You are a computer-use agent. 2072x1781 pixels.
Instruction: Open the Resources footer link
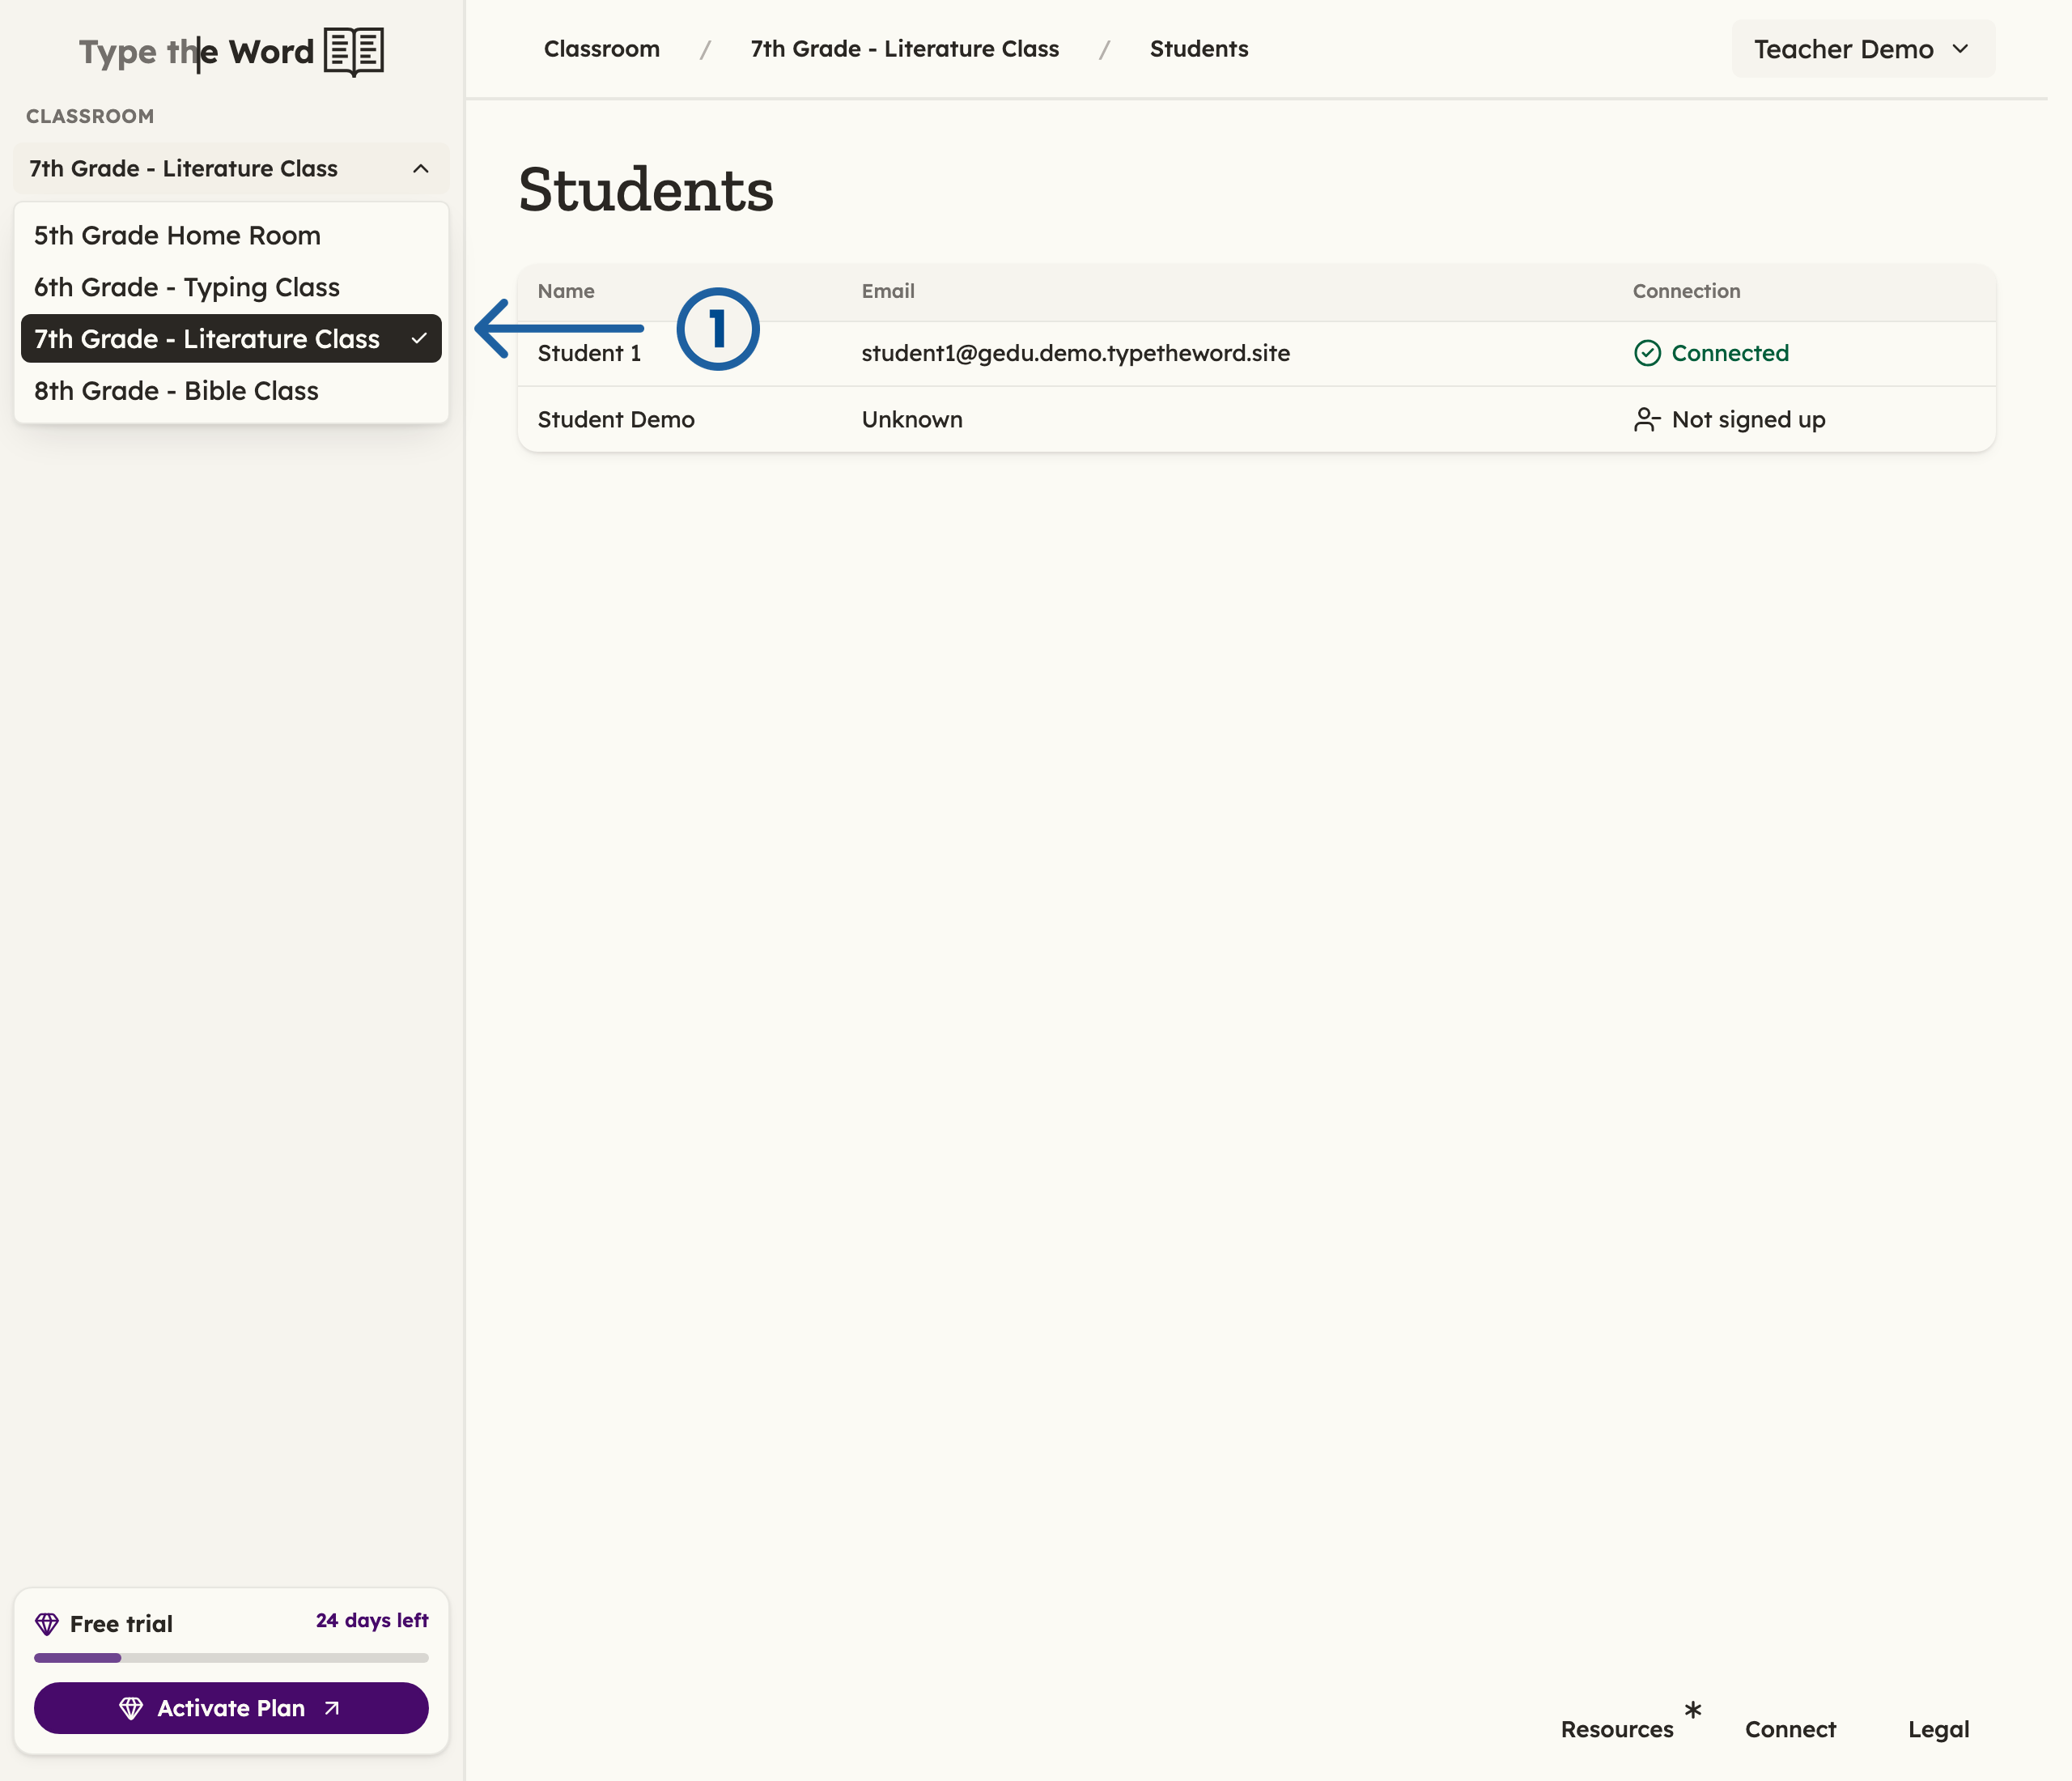1617,1729
